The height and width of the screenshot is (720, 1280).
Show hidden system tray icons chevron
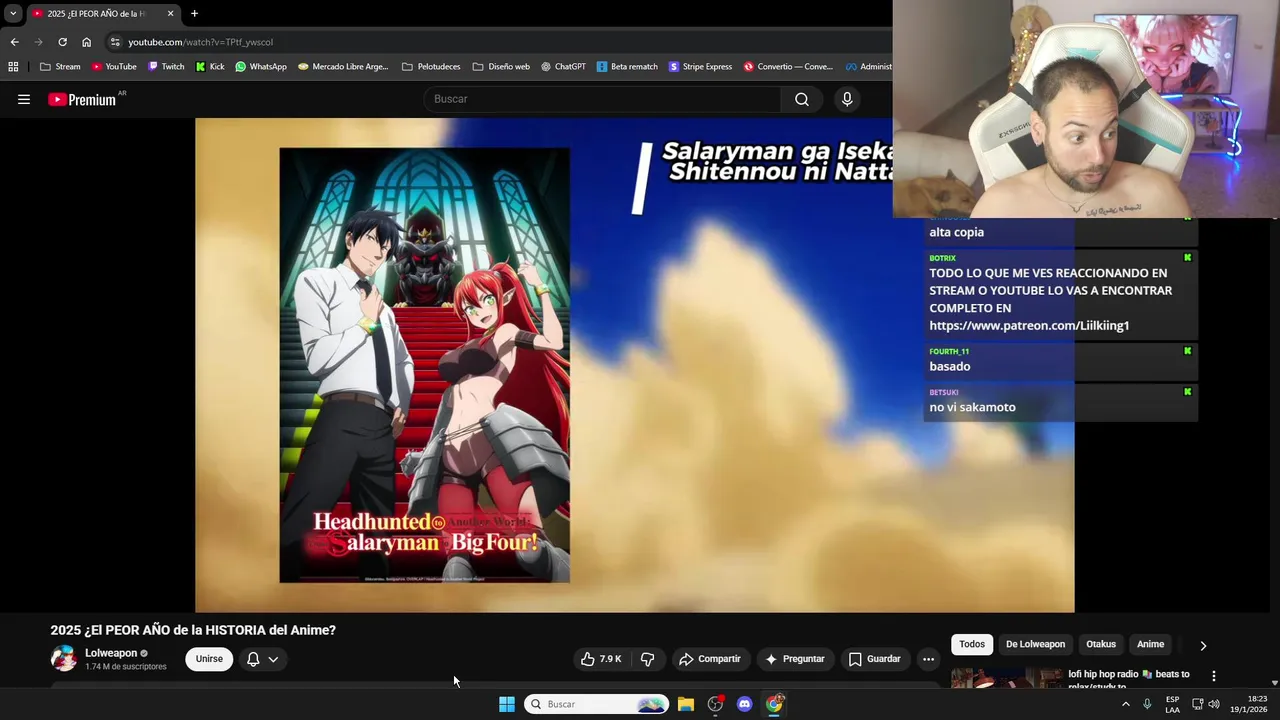[x=1125, y=704]
